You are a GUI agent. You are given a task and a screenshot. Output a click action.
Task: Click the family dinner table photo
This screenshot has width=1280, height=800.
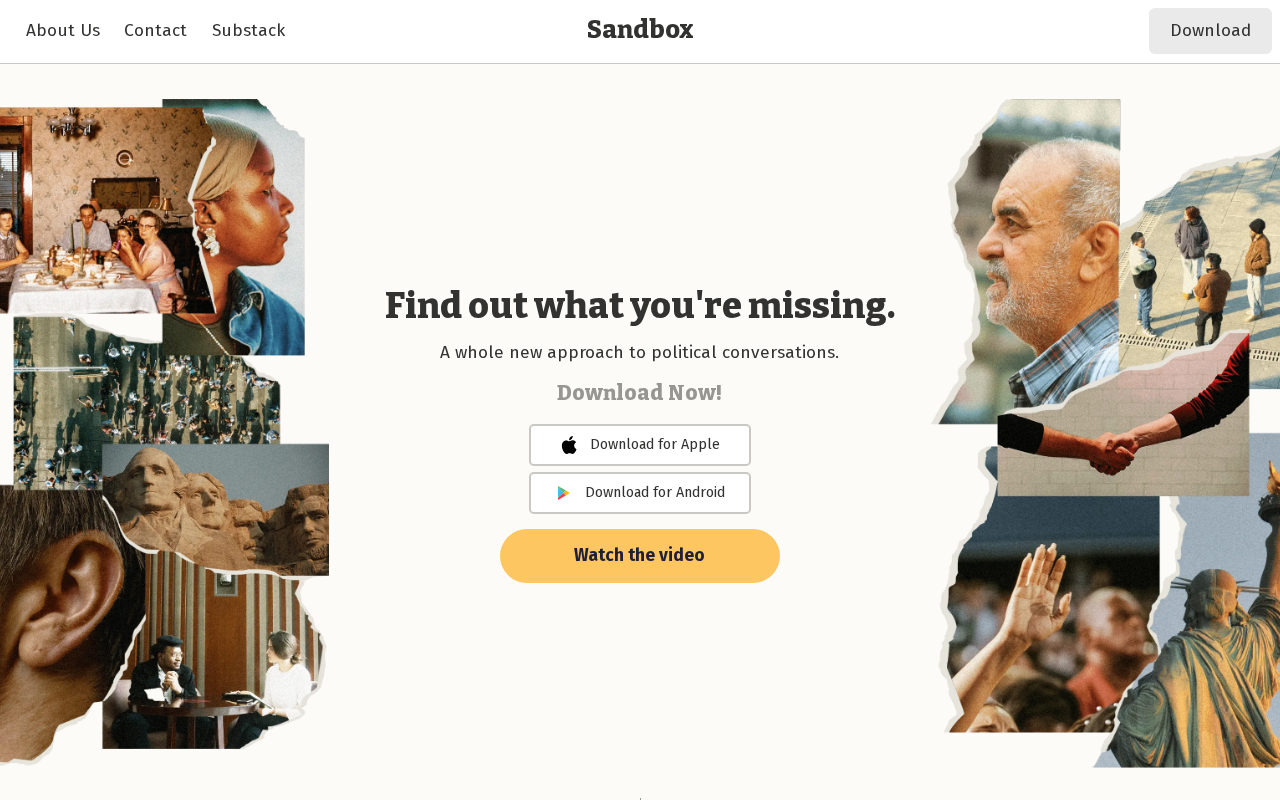click(x=90, y=230)
